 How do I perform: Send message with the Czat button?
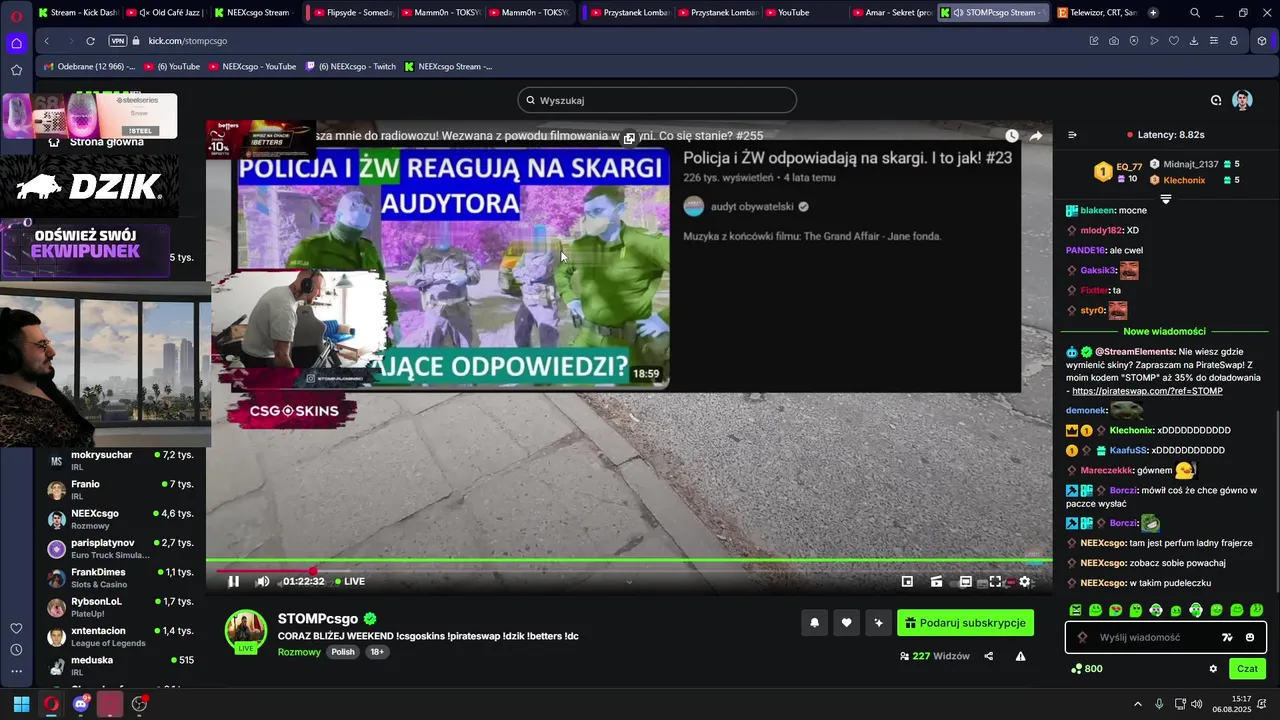(1247, 669)
